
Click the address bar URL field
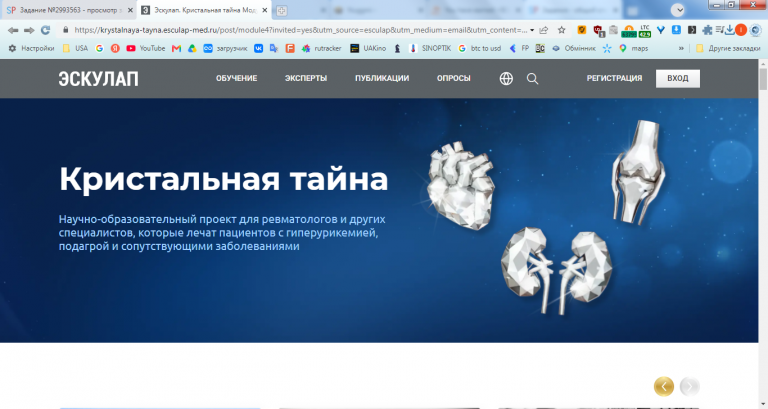coord(300,30)
